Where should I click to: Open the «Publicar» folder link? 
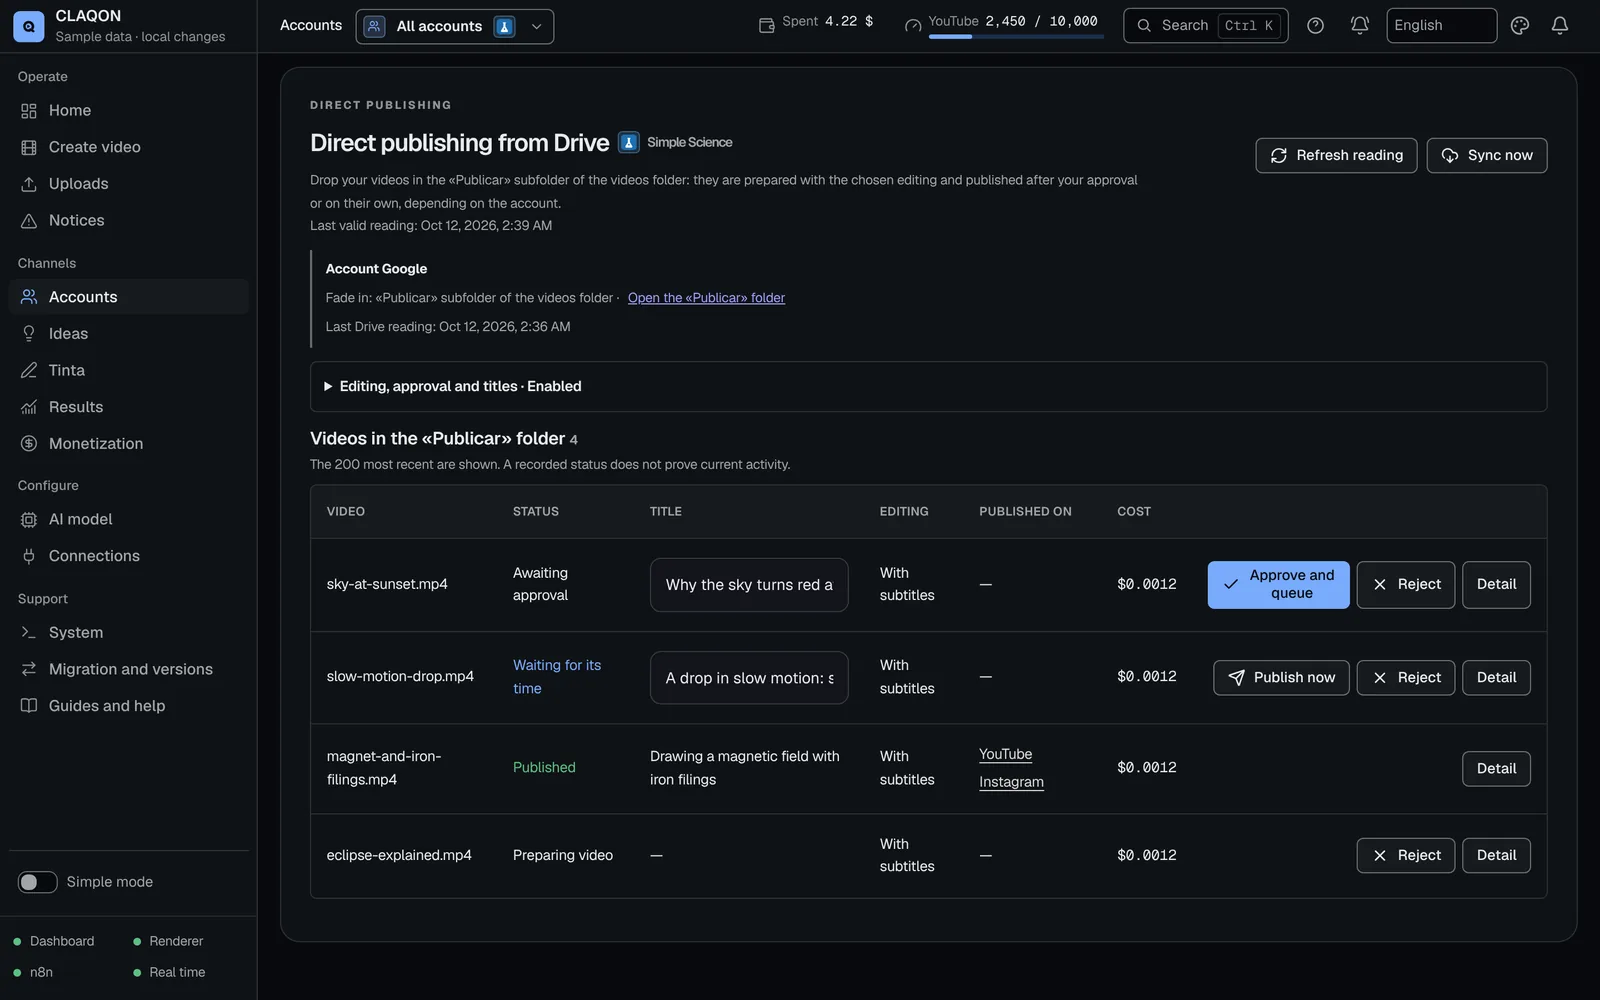click(x=706, y=298)
